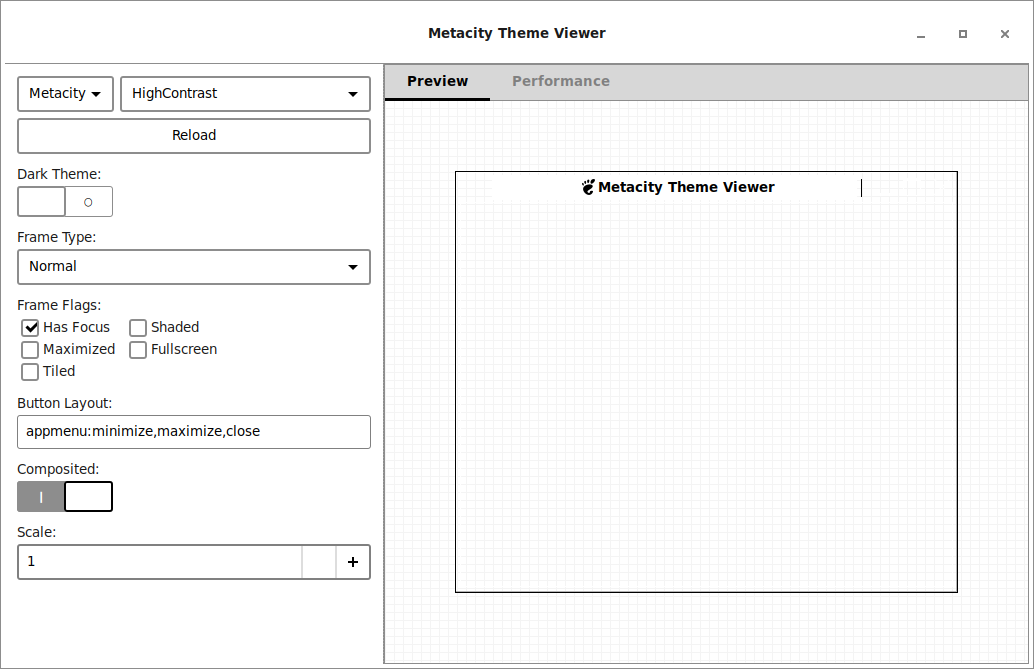Click the plus icon to increase Scale
The height and width of the screenshot is (669, 1034).
coord(353,561)
